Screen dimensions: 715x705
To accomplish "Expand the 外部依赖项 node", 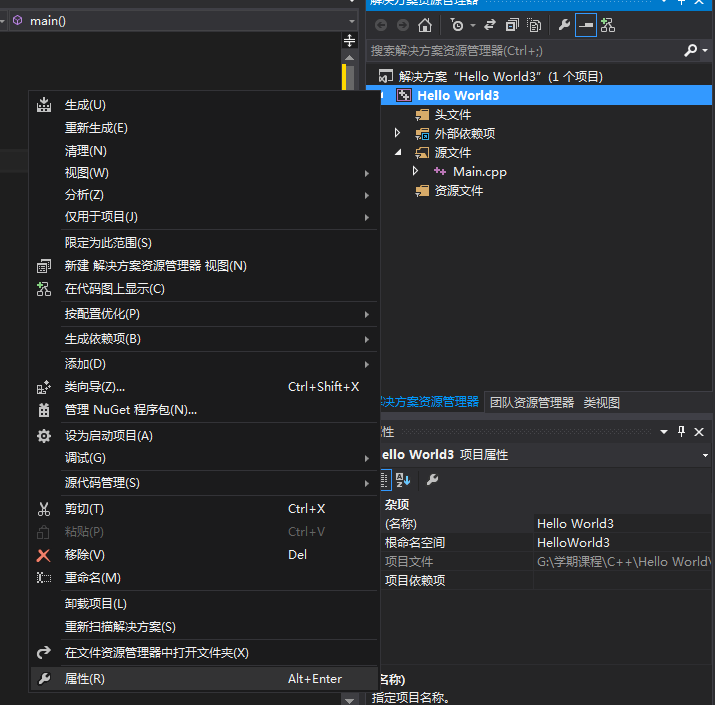I will pyautogui.click(x=397, y=133).
